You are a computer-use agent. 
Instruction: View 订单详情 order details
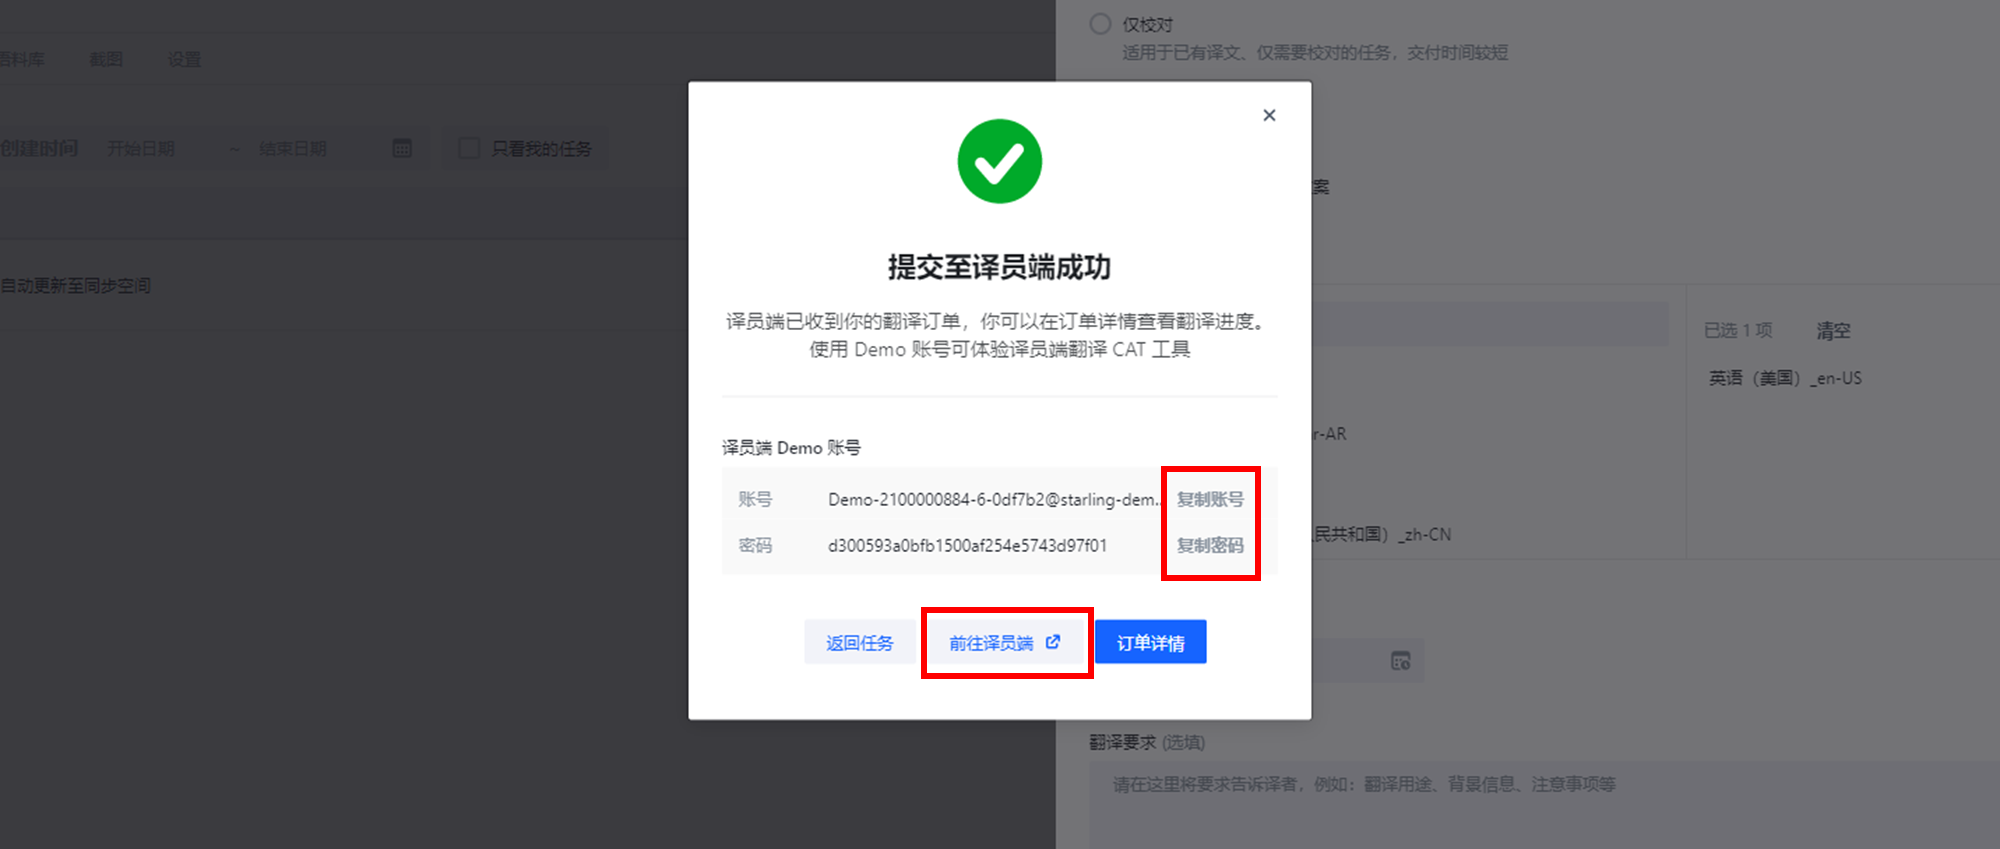[x=1151, y=642]
